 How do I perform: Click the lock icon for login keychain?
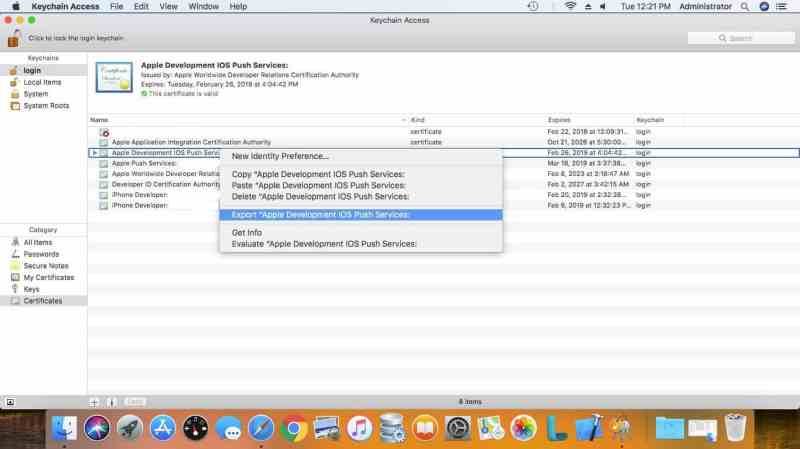pyautogui.click(x=14, y=38)
